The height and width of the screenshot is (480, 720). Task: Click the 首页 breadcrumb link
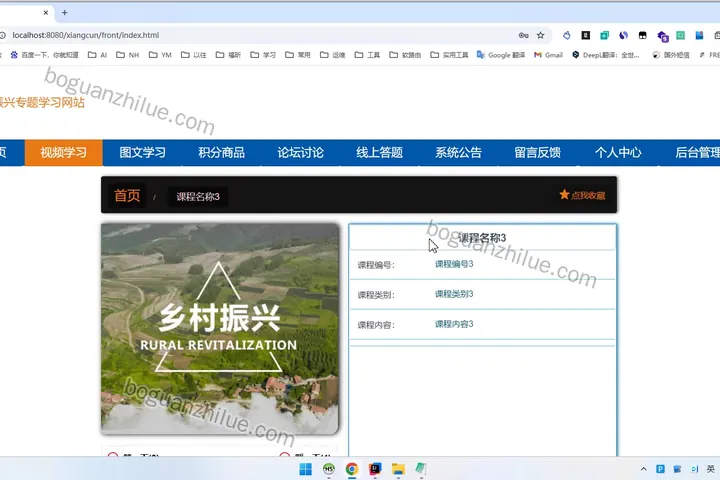pyautogui.click(x=127, y=196)
